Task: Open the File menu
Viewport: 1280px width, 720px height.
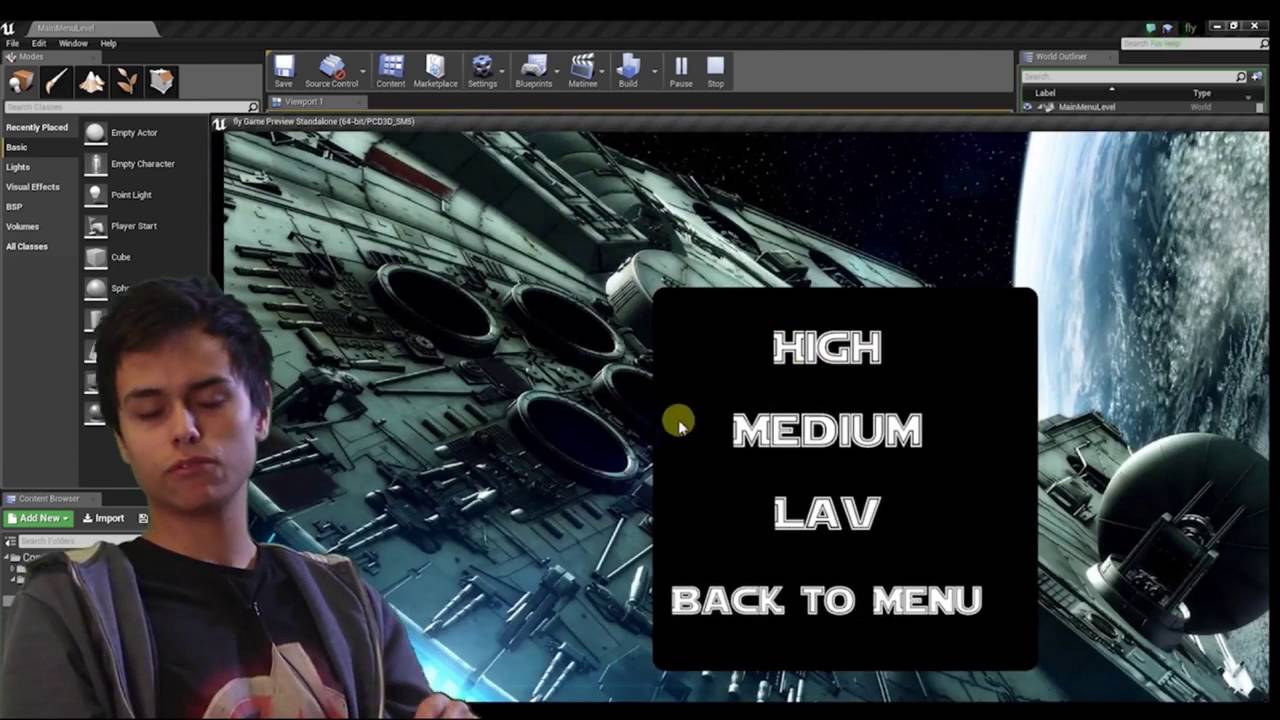Action: [x=12, y=44]
